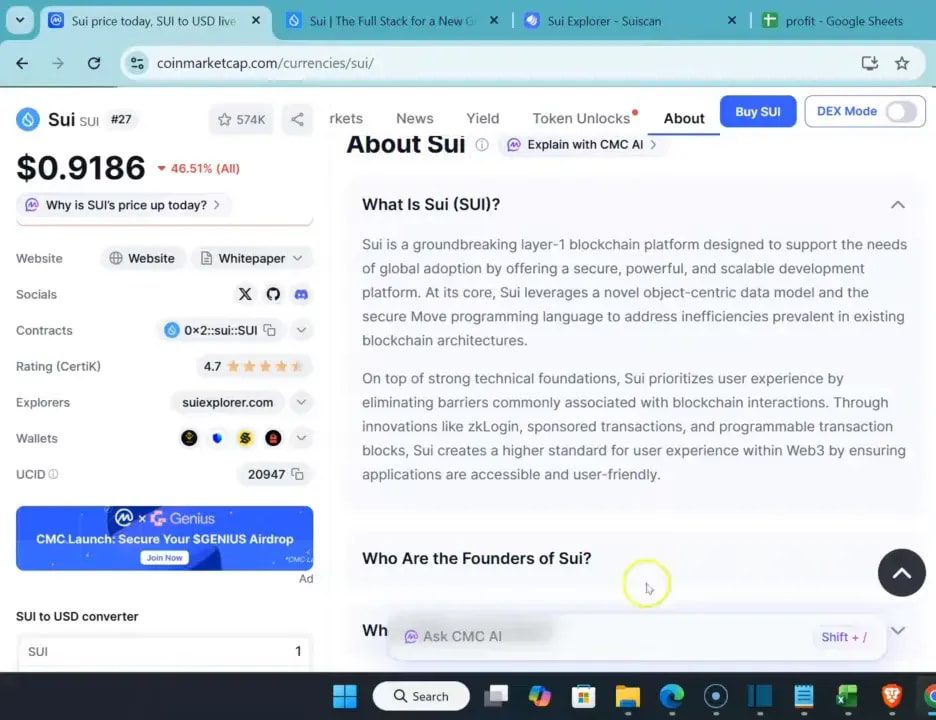936x720 pixels.
Task: Collapse the What Is Sui (SUI)? section
Action: (897, 205)
